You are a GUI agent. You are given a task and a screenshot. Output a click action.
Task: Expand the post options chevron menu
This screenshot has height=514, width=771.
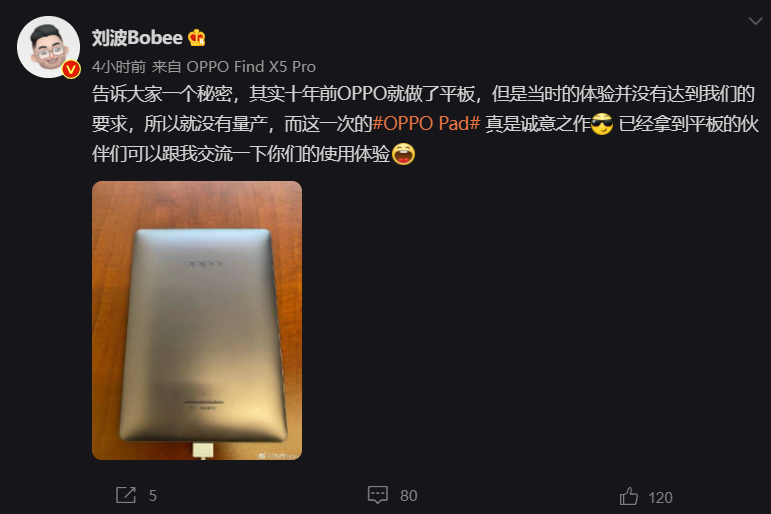point(755,21)
